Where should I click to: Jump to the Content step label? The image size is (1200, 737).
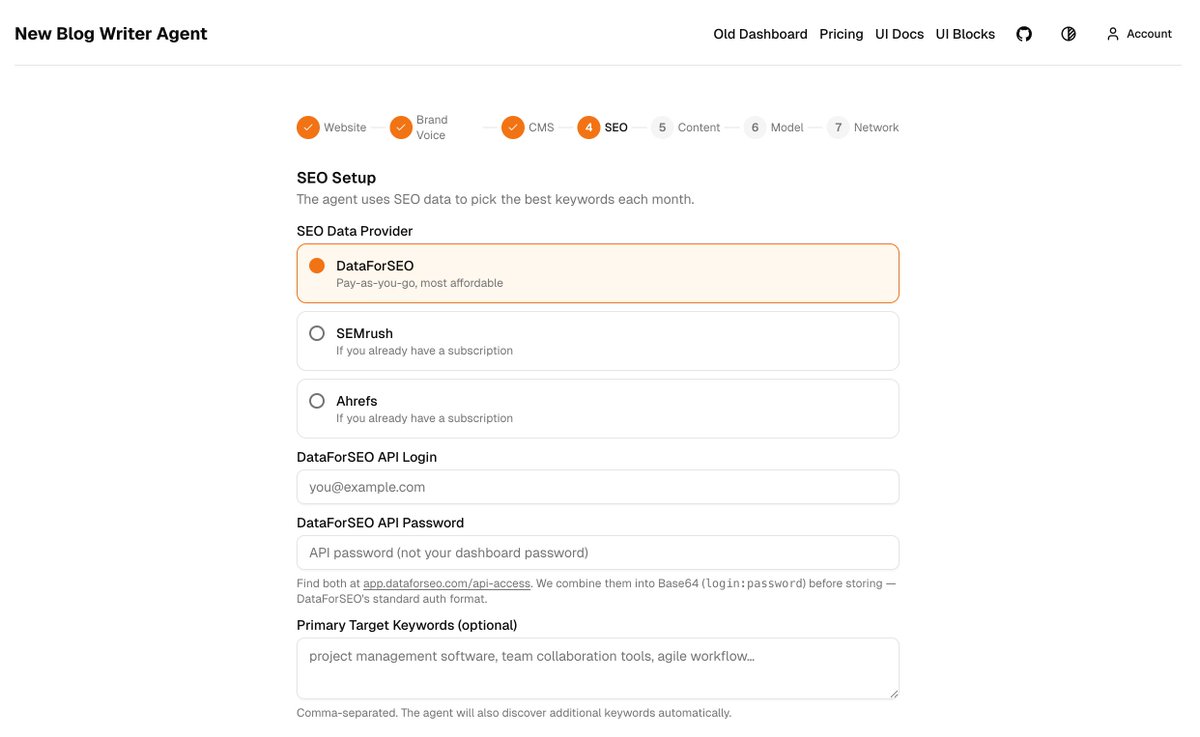[x=699, y=128]
